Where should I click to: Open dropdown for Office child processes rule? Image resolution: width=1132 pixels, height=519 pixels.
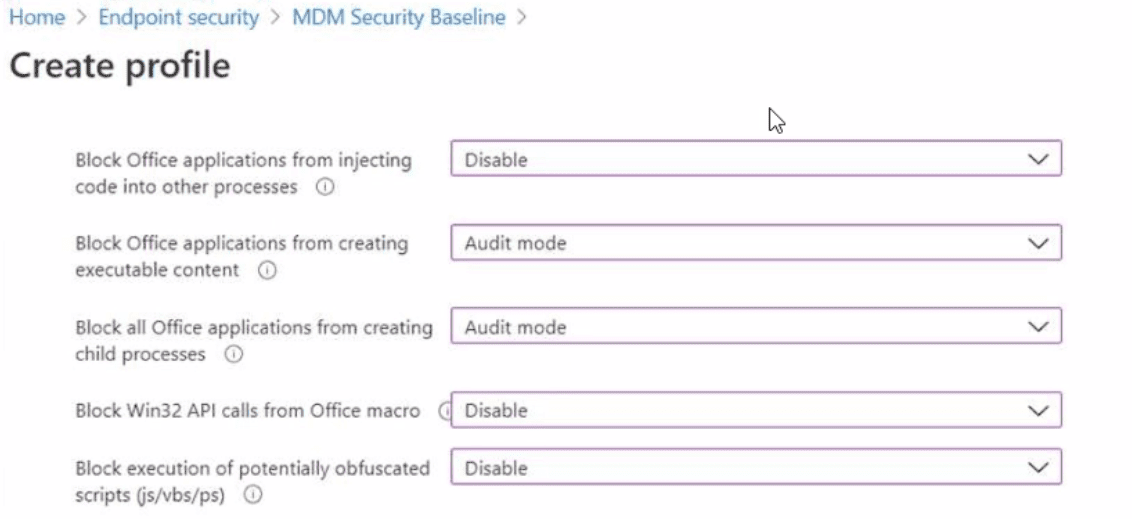(755, 327)
